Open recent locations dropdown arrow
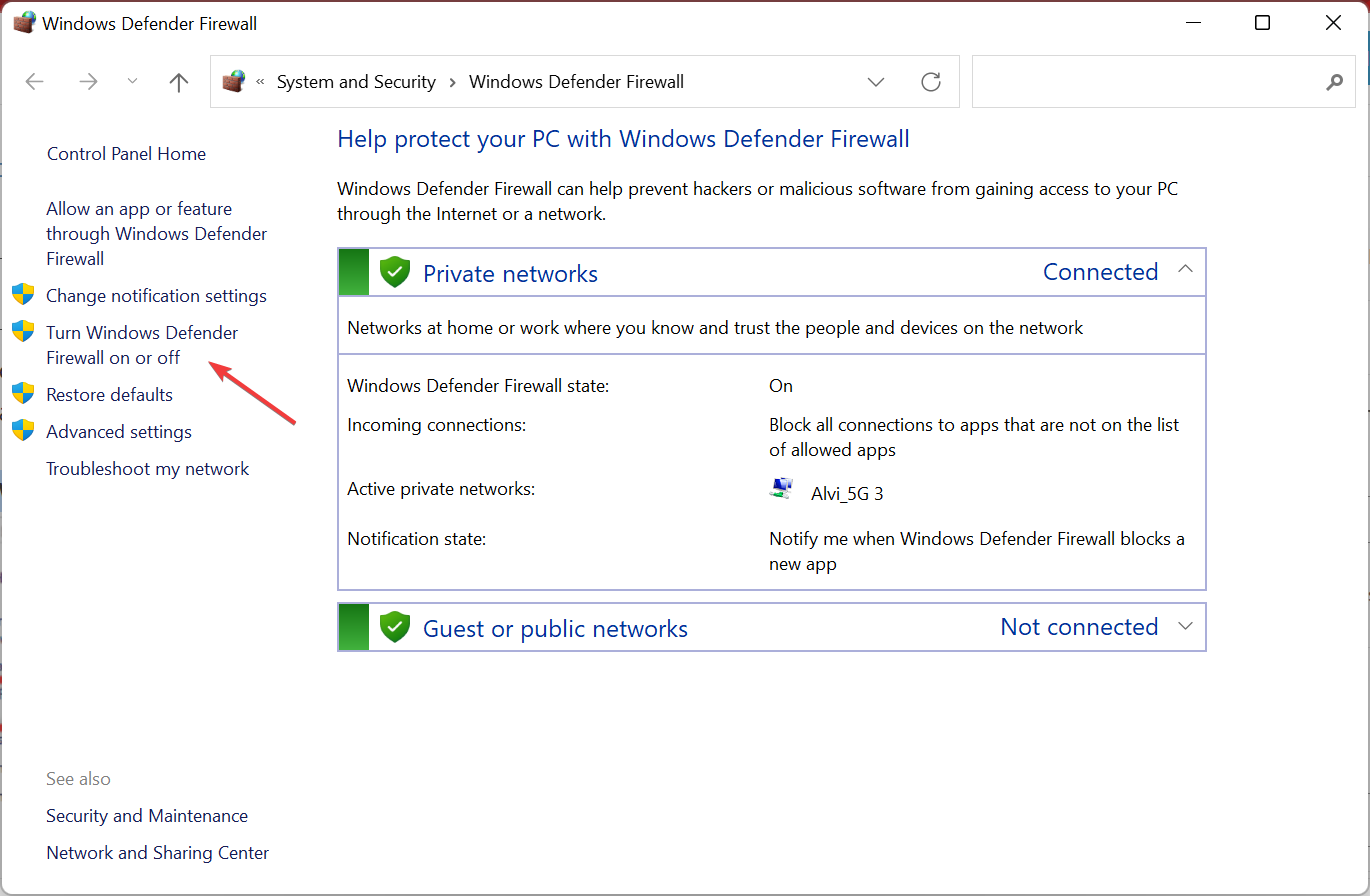Viewport: 1370px width, 896px height. pyautogui.click(x=133, y=82)
